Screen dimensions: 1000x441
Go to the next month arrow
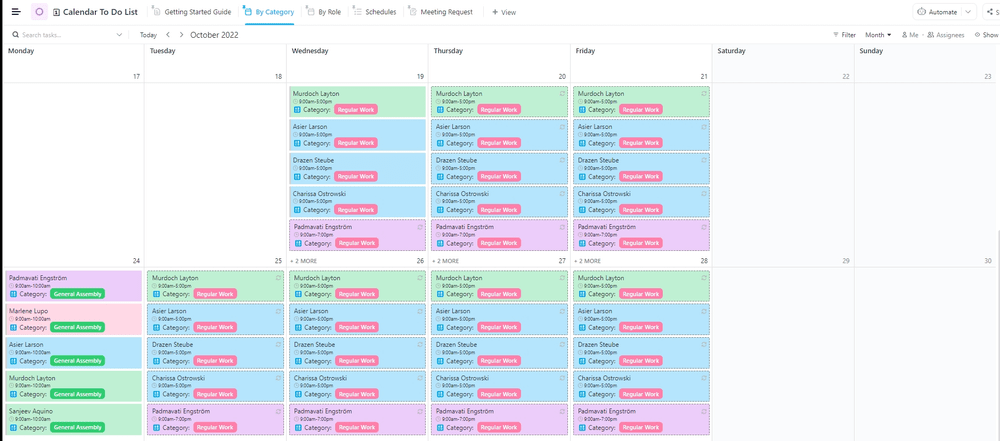[x=181, y=35]
